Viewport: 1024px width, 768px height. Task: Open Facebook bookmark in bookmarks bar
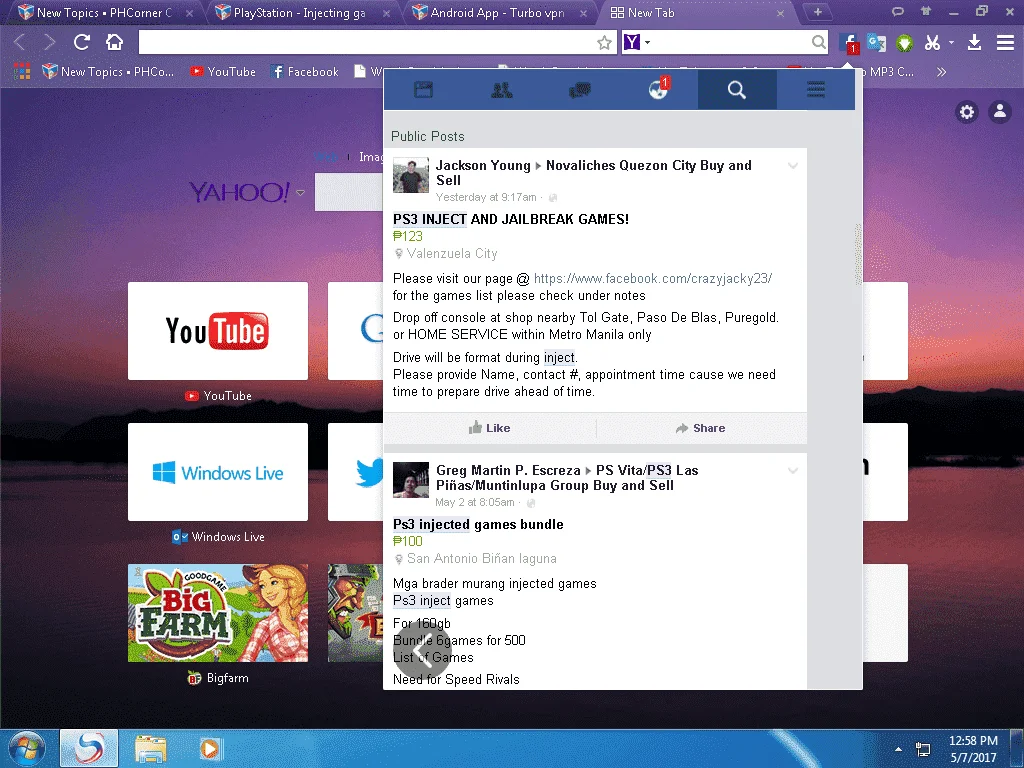click(x=305, y=71)
